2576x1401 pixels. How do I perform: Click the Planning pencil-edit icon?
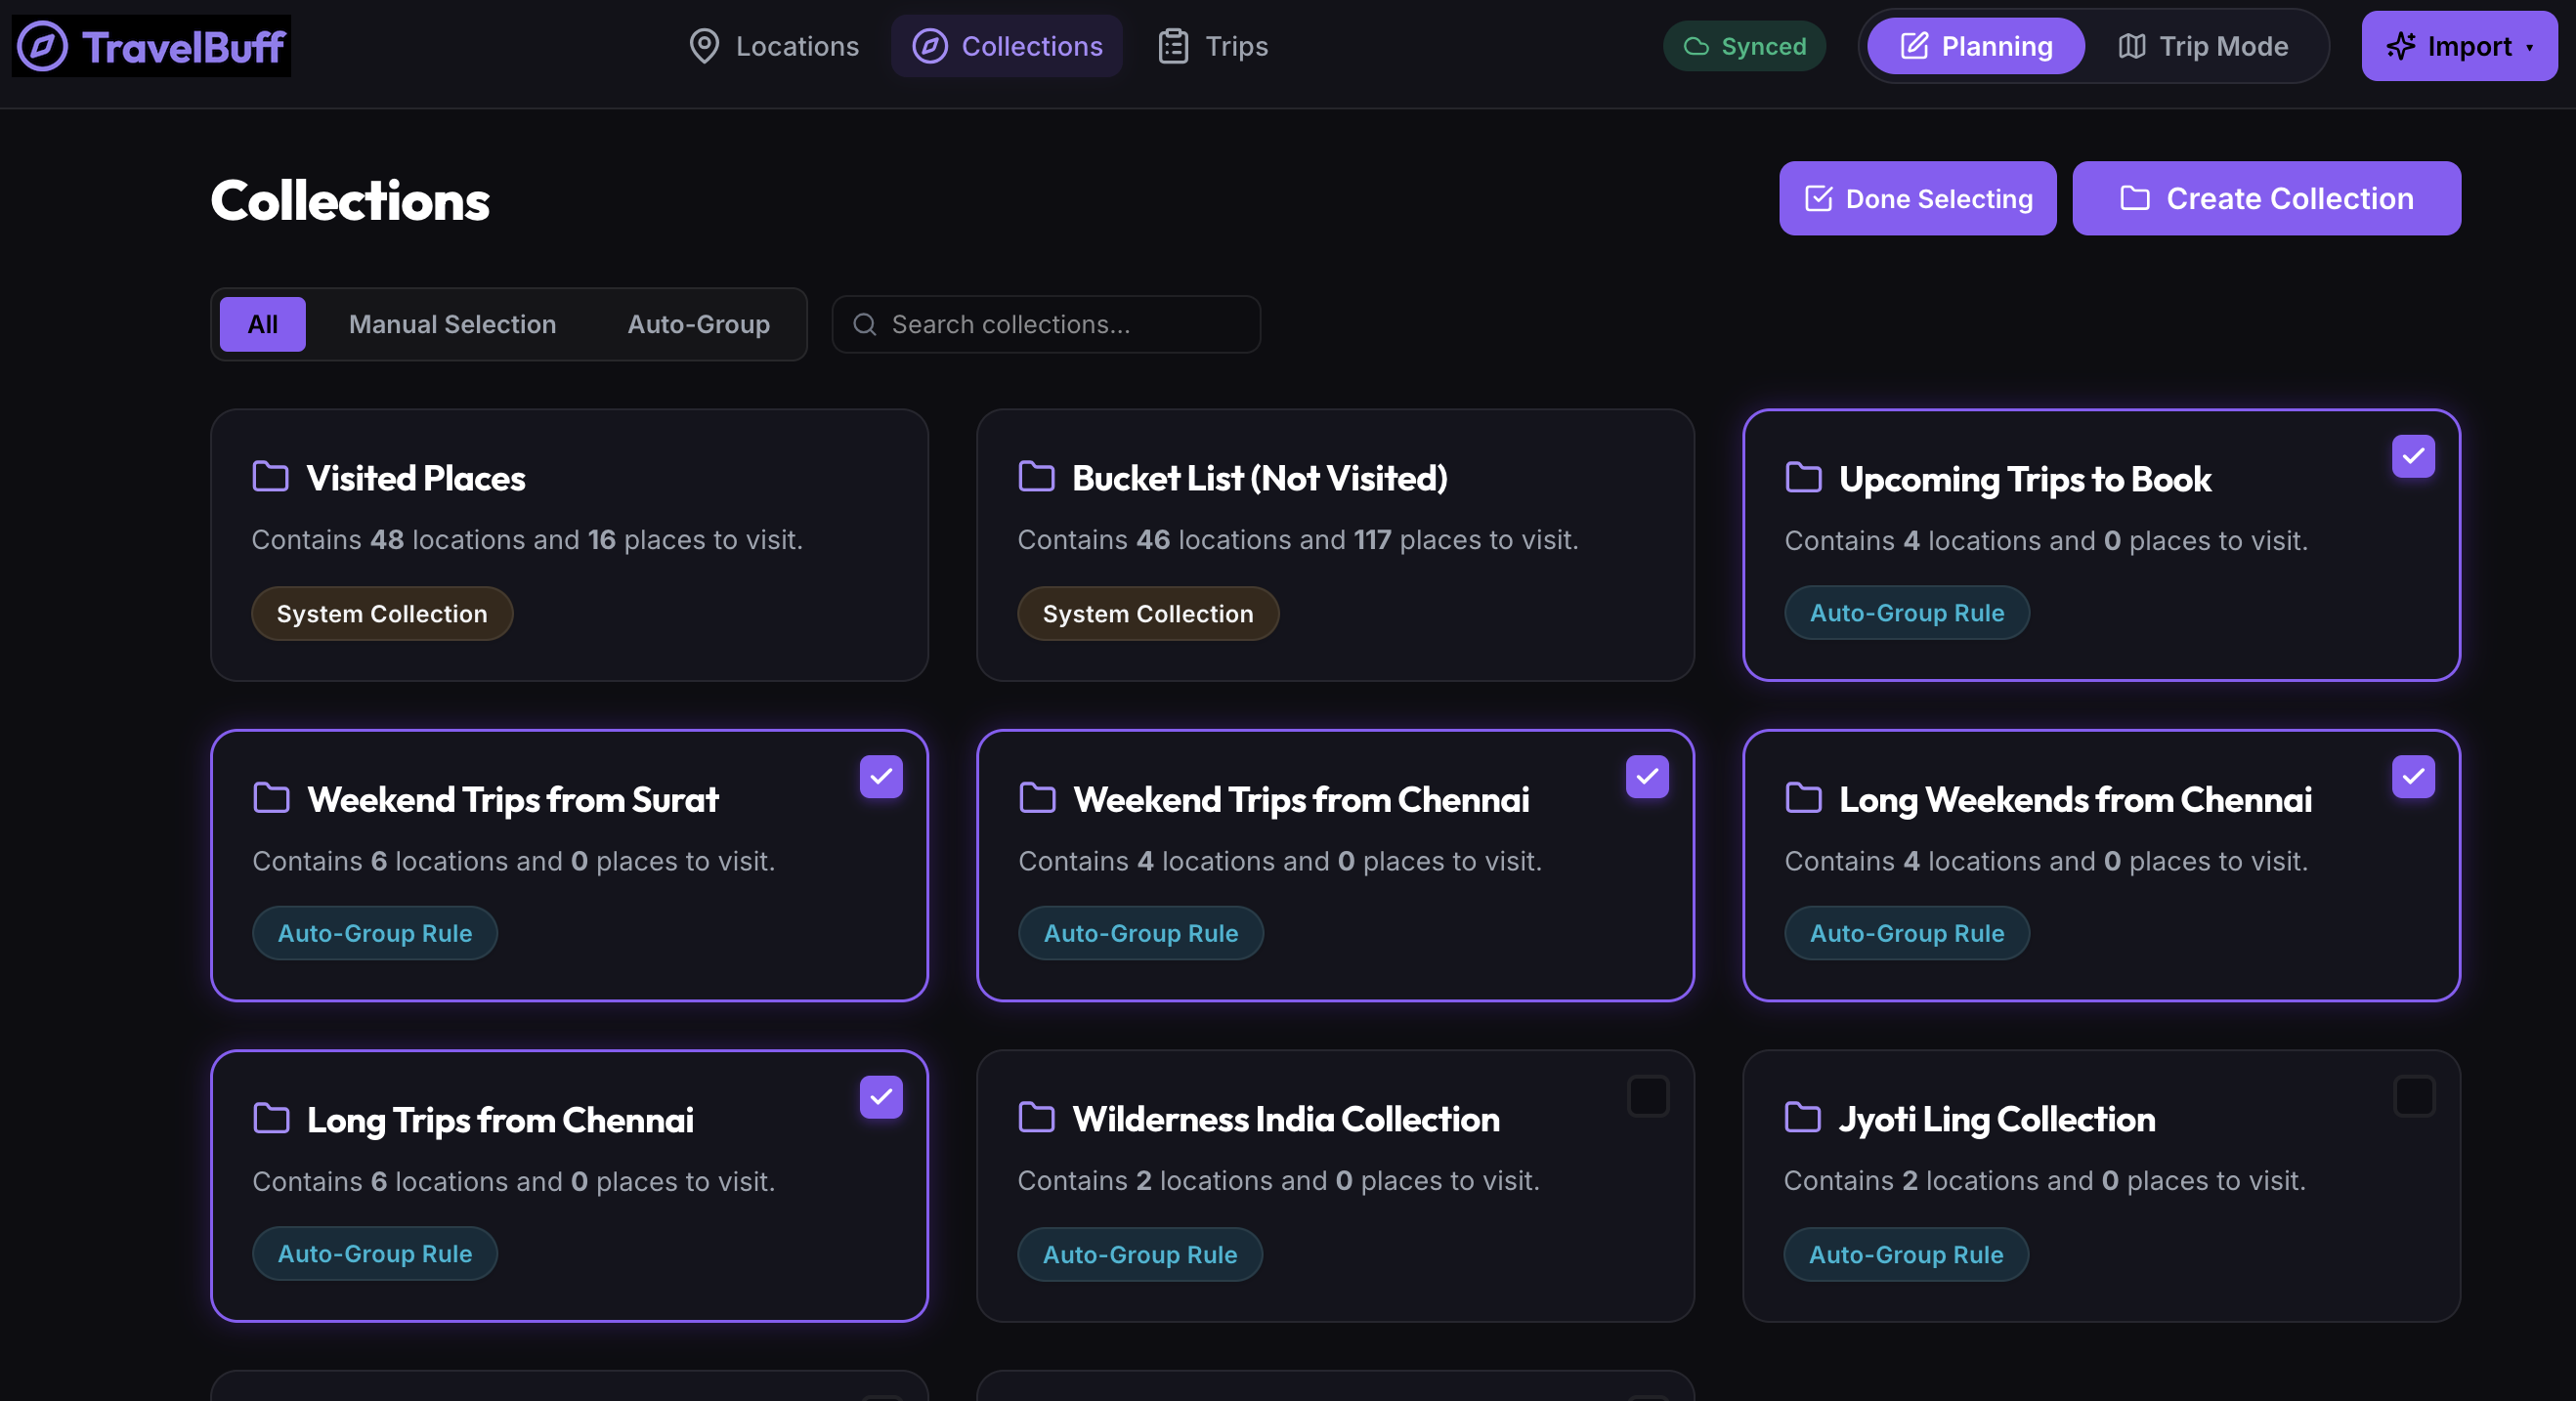pyautogui.click(x=1914, y=46)
